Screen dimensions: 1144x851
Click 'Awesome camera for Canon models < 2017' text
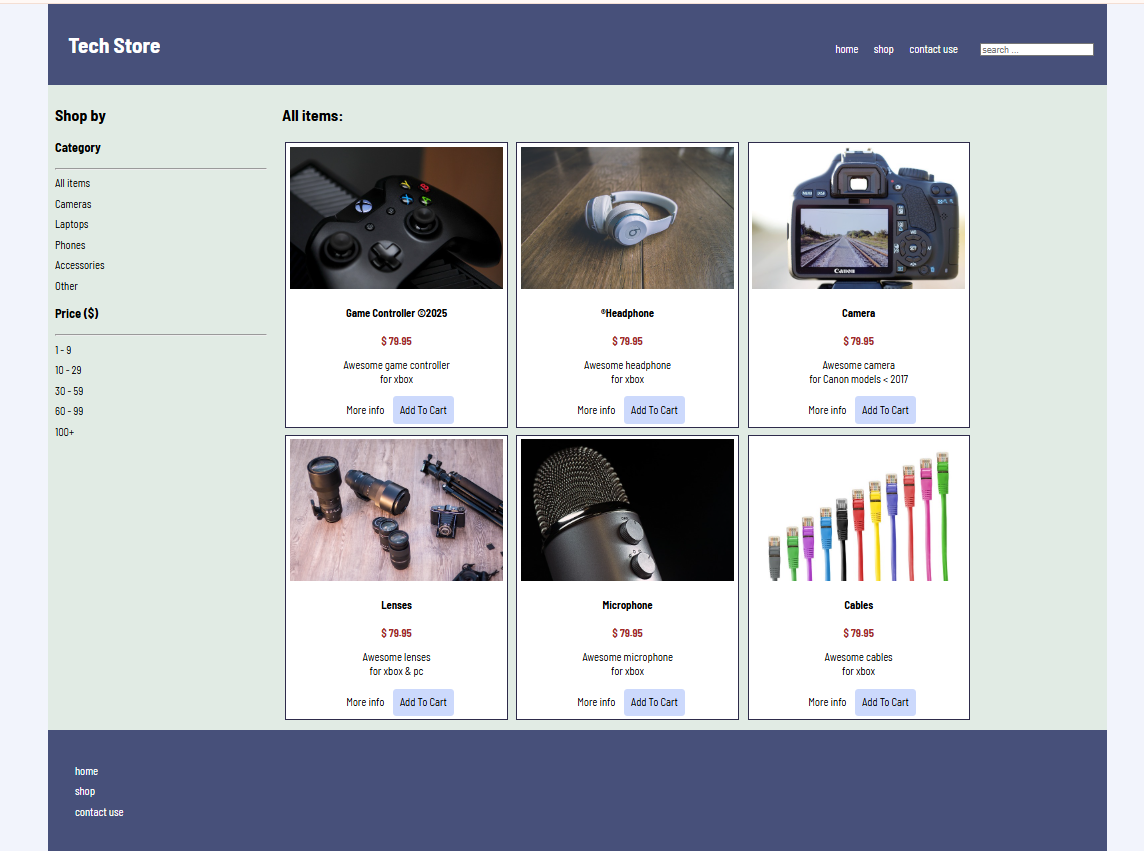tap(859, 372)
